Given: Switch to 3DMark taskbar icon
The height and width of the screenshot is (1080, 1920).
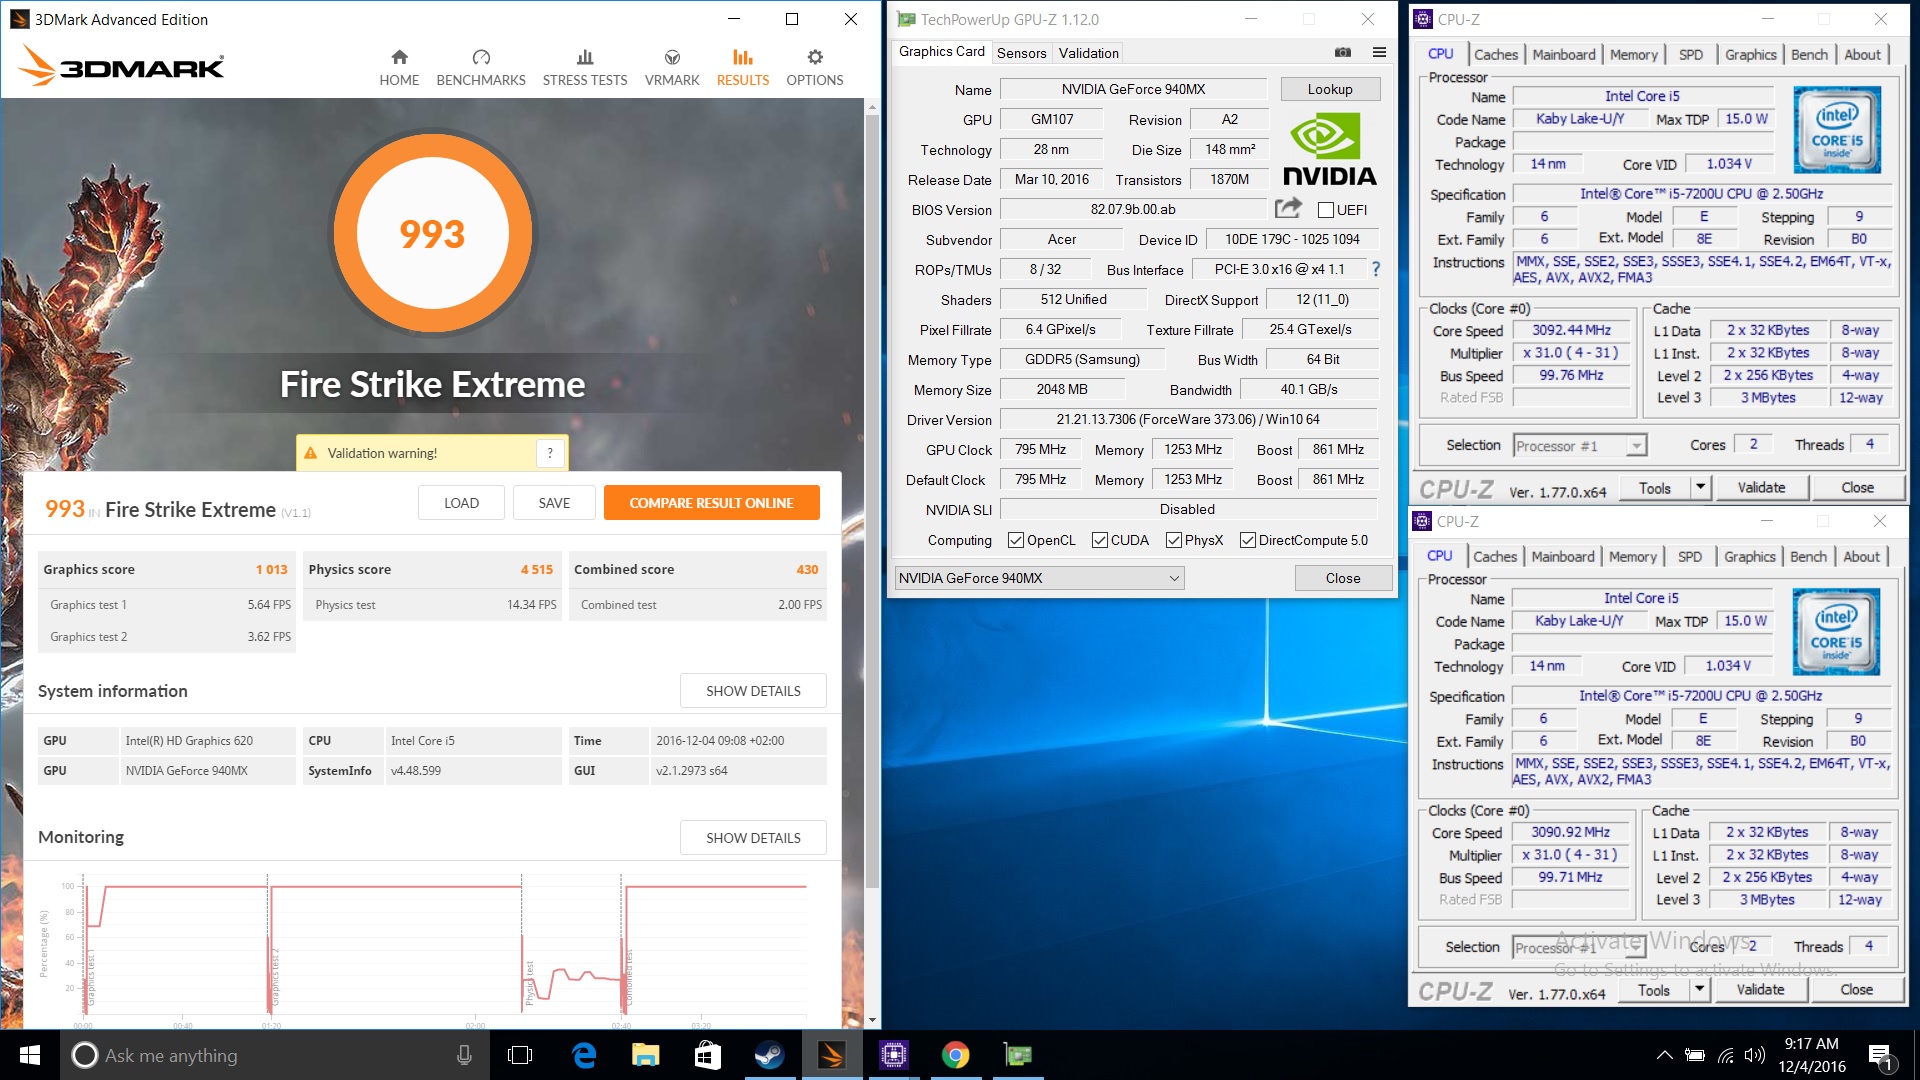Looking at the screenshot, I should [832, 1055].
